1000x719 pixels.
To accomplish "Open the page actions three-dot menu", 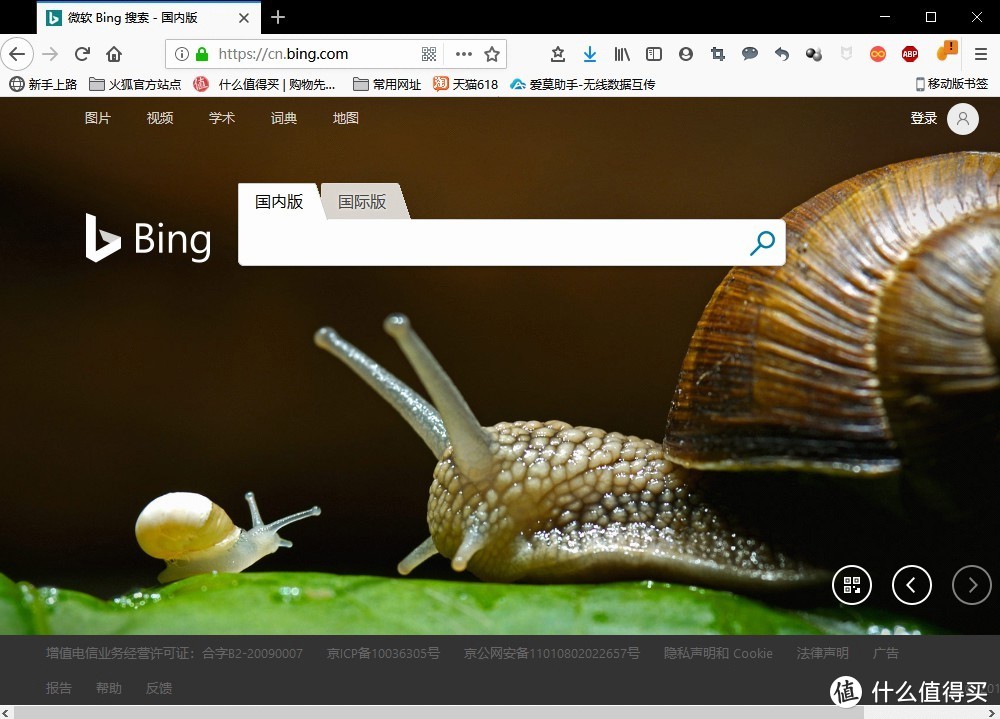I will pyautogui.click(x=464, y=54).
